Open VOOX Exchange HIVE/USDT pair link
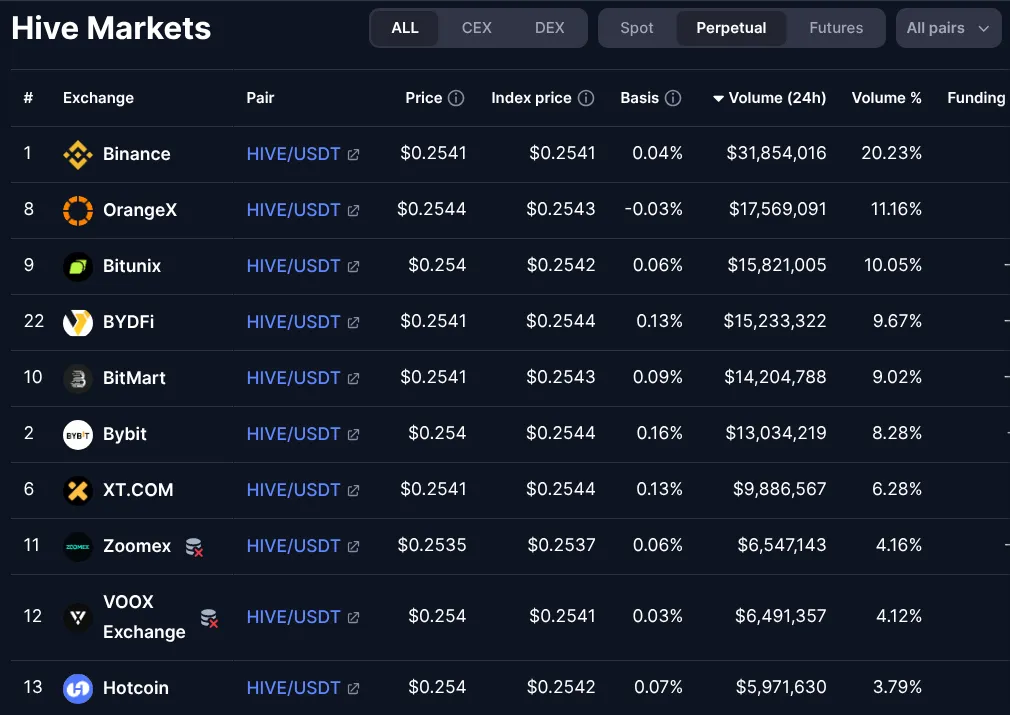Viewport: 1010px width, 715px height. coord(293,618)
